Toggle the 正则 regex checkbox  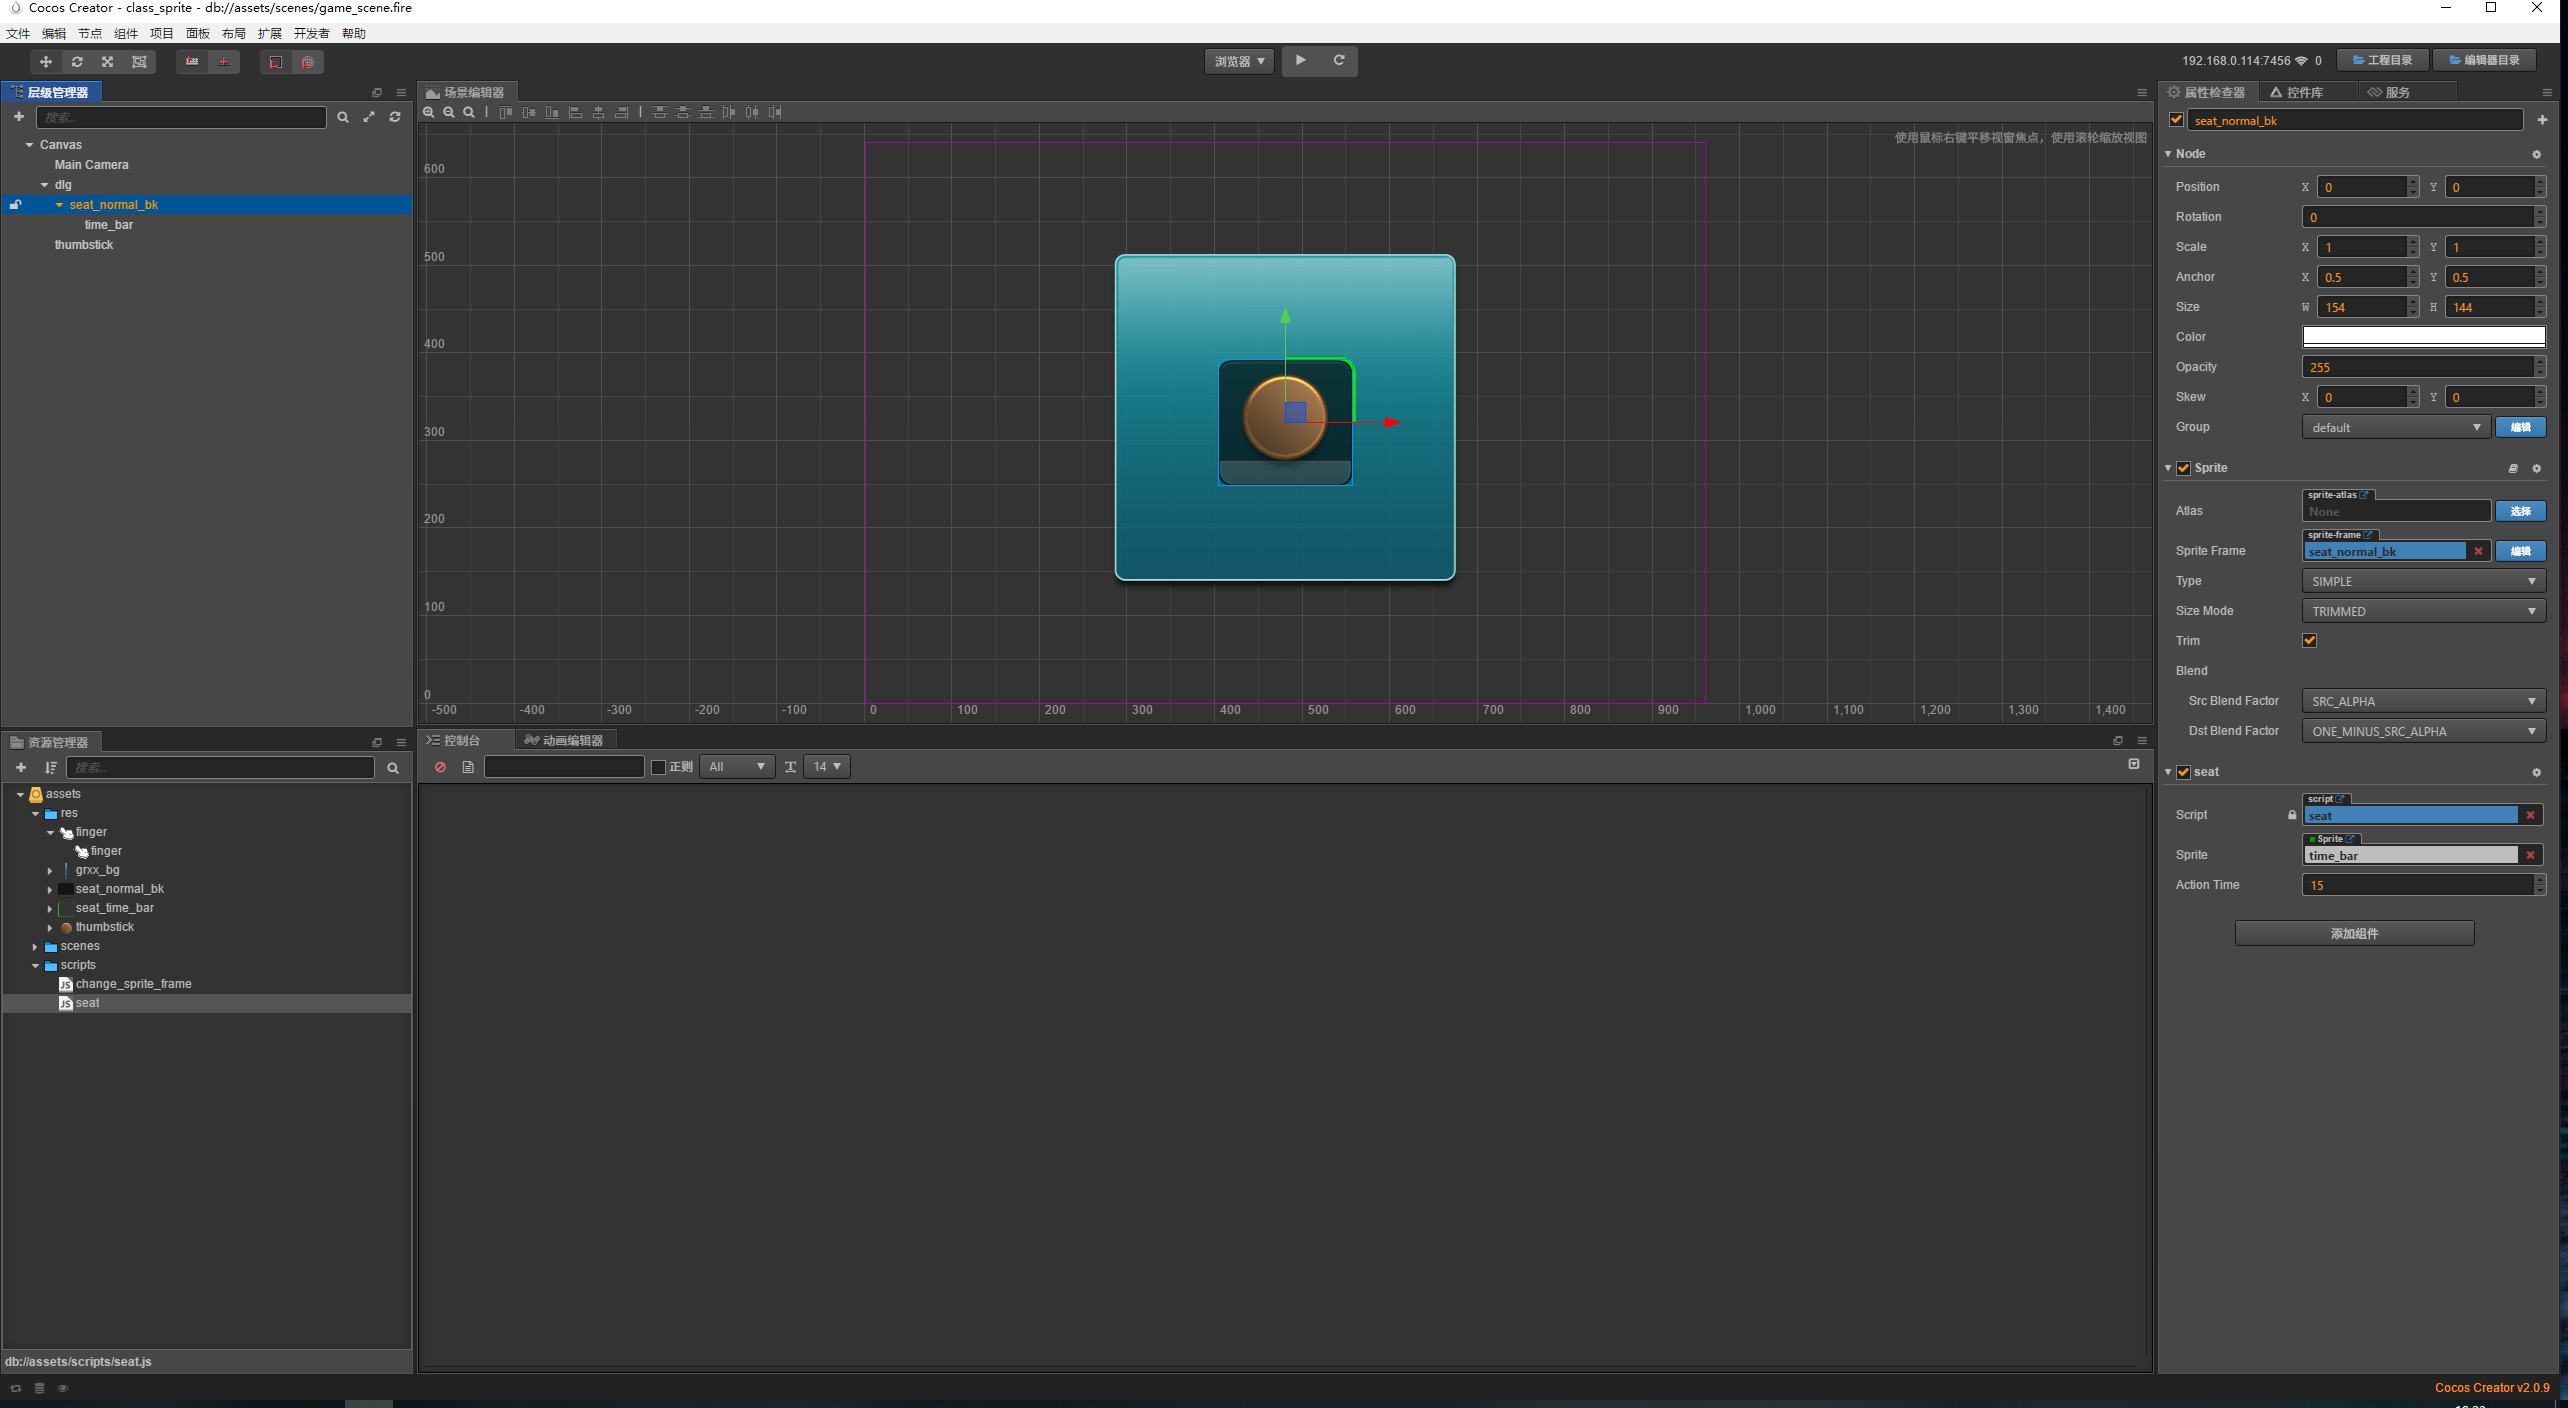click(x=658, y=767)
